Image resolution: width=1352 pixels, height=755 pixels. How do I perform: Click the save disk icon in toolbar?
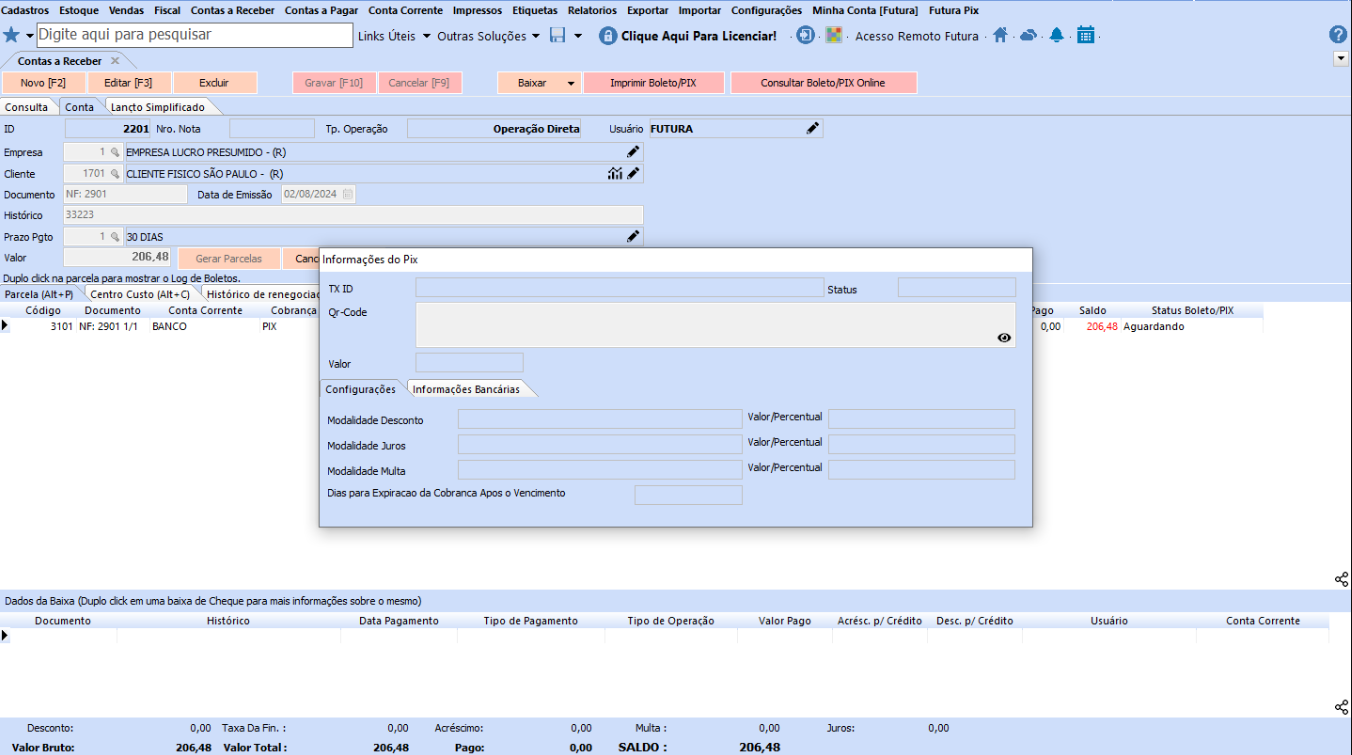point(558,35)
